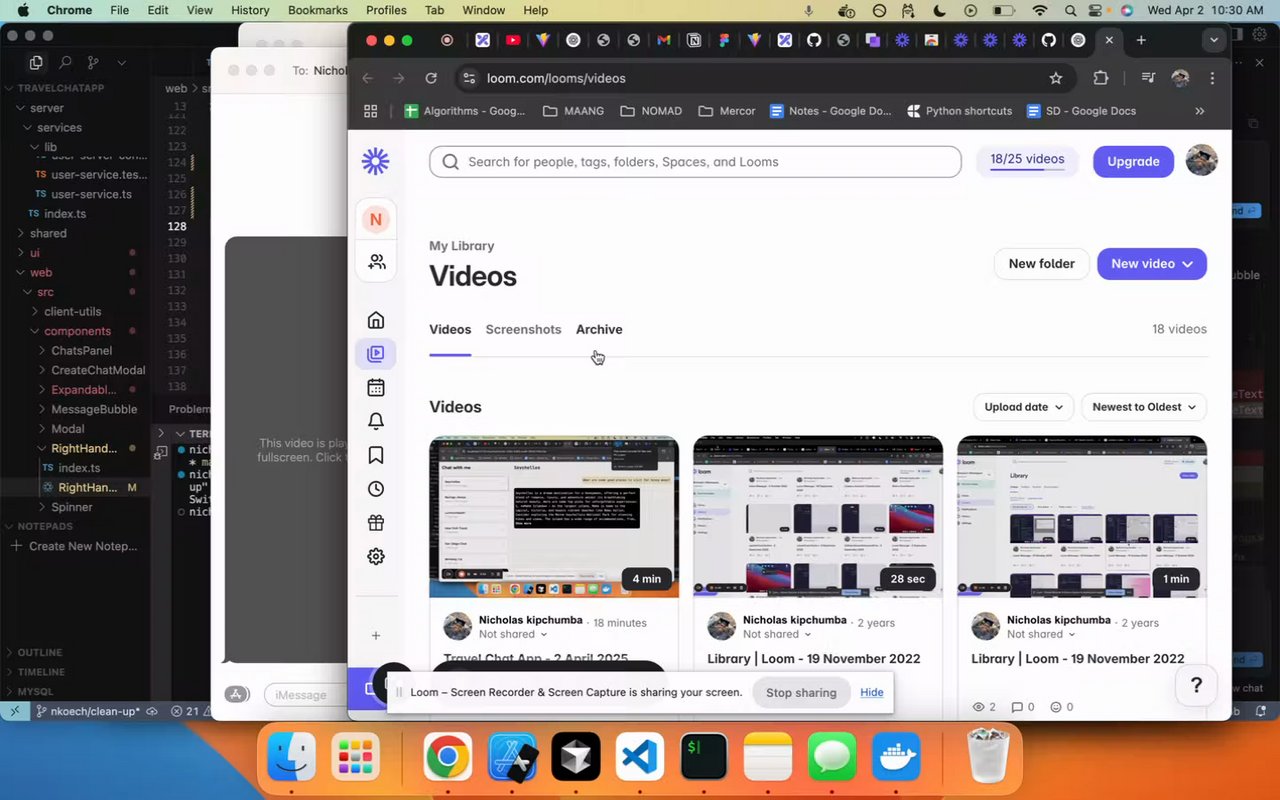Open the media controls icon in the Chrome toolbar
Viewport: 1280px width, 800px height.
click(1148, 78)
